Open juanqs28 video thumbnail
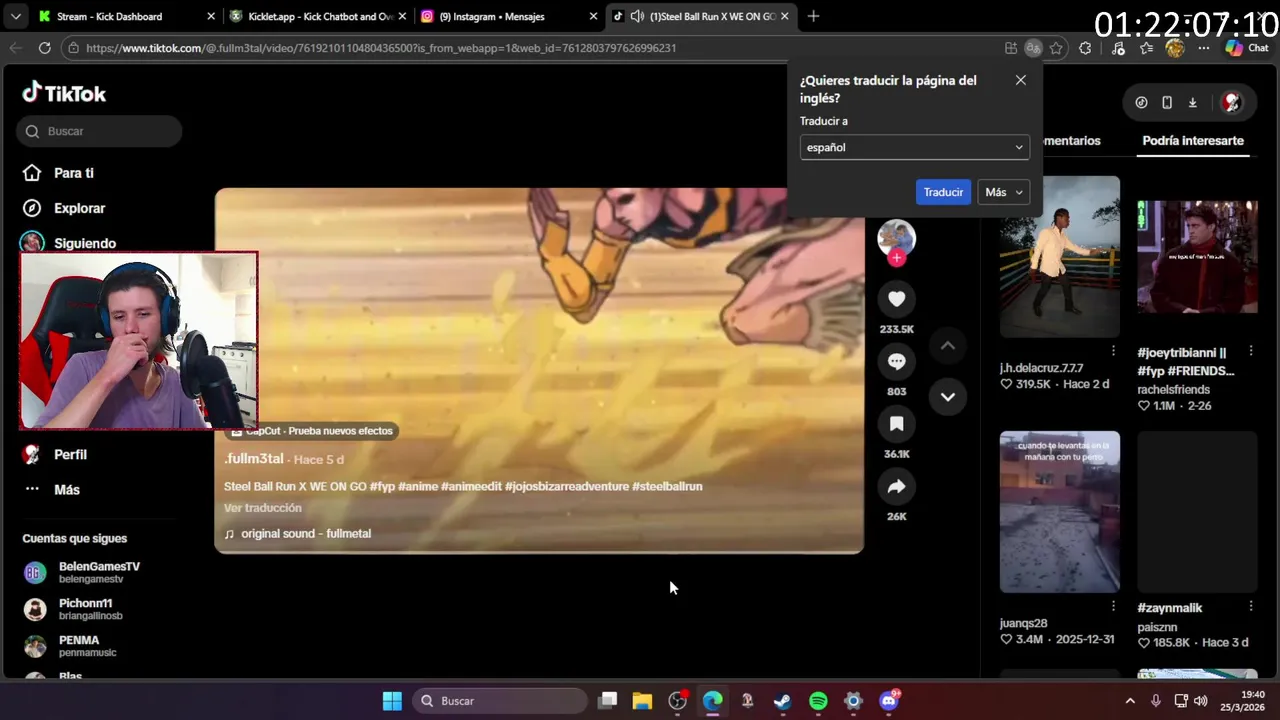Screen dimensions: 1280x720 pos(1059,512)
